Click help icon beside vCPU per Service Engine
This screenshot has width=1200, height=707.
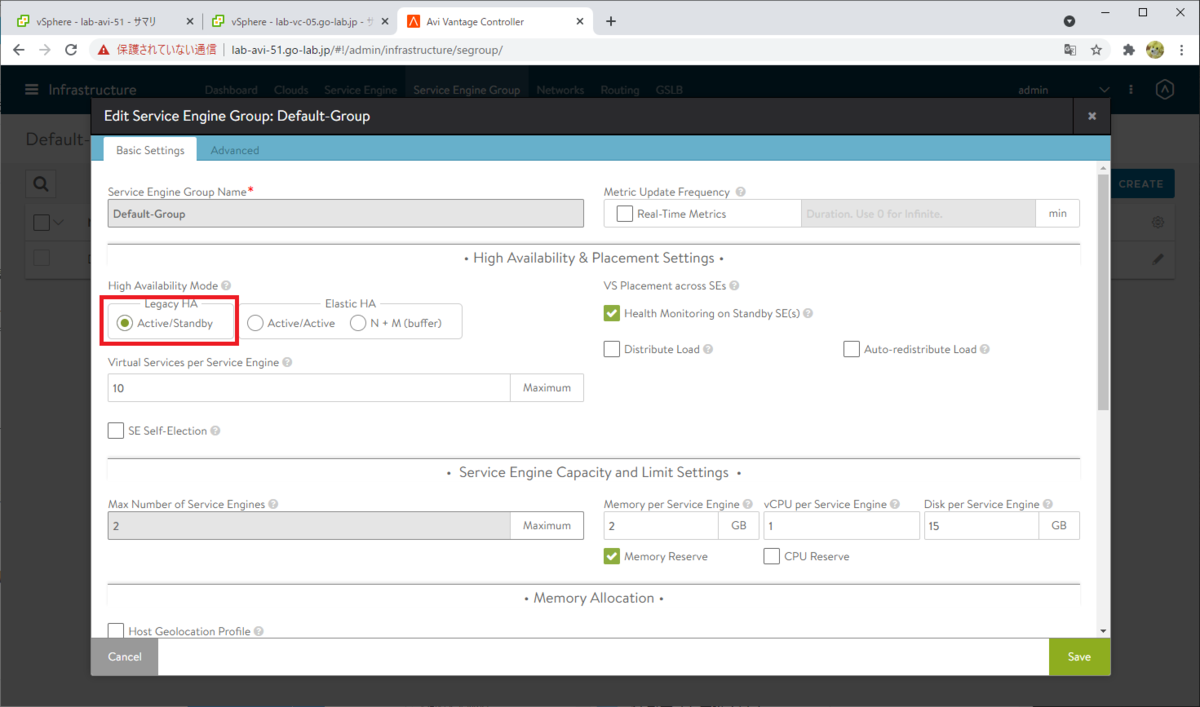tap(895, 505)
